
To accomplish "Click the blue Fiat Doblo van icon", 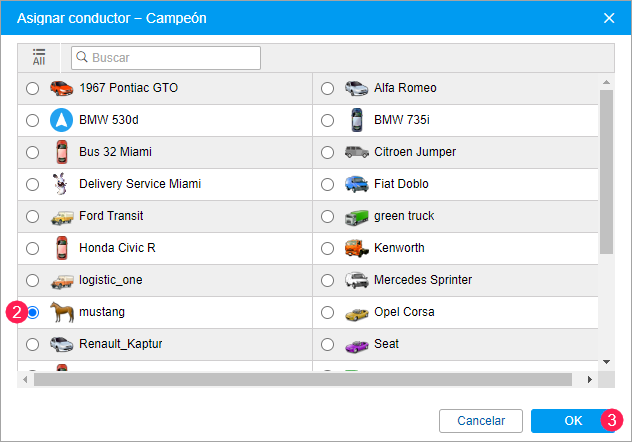I will point(357,184).
